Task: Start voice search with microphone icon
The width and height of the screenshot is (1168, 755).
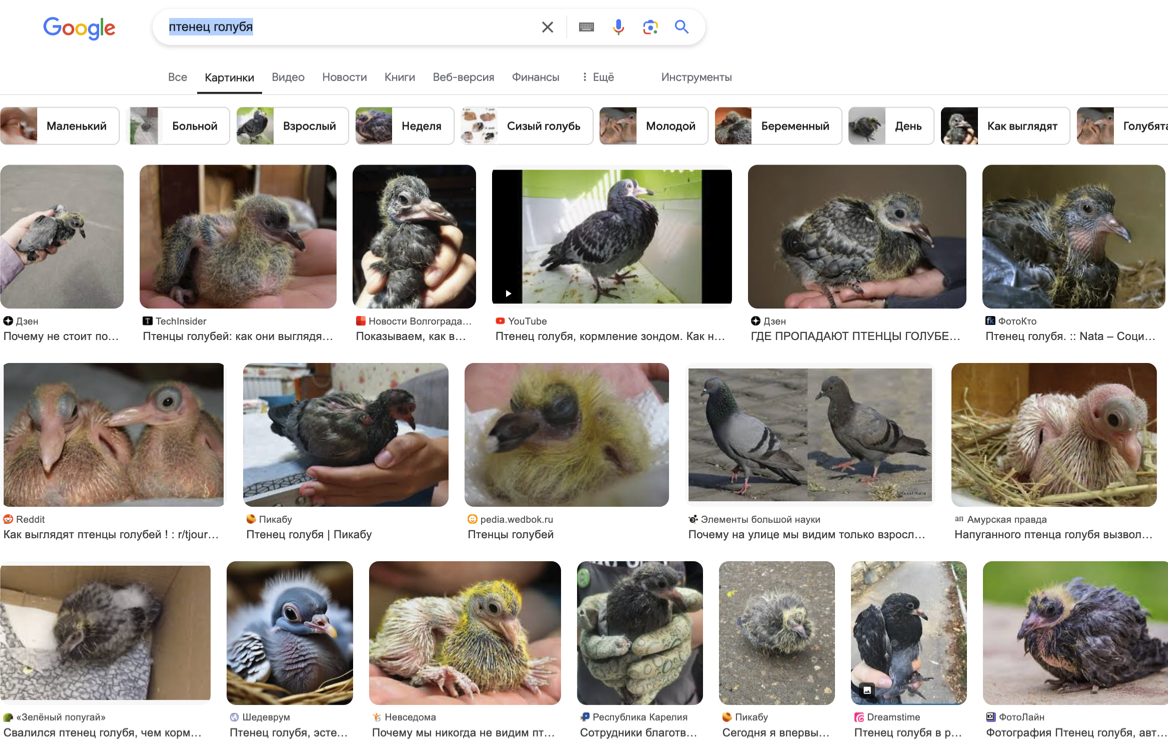Action: [x=618, y=28]
